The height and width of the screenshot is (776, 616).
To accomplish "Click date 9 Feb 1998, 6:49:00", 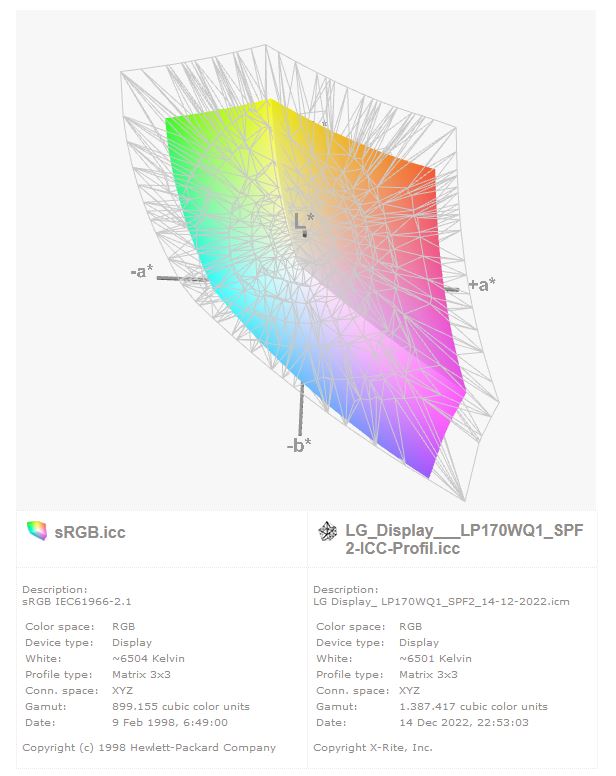I will (170, 723).
